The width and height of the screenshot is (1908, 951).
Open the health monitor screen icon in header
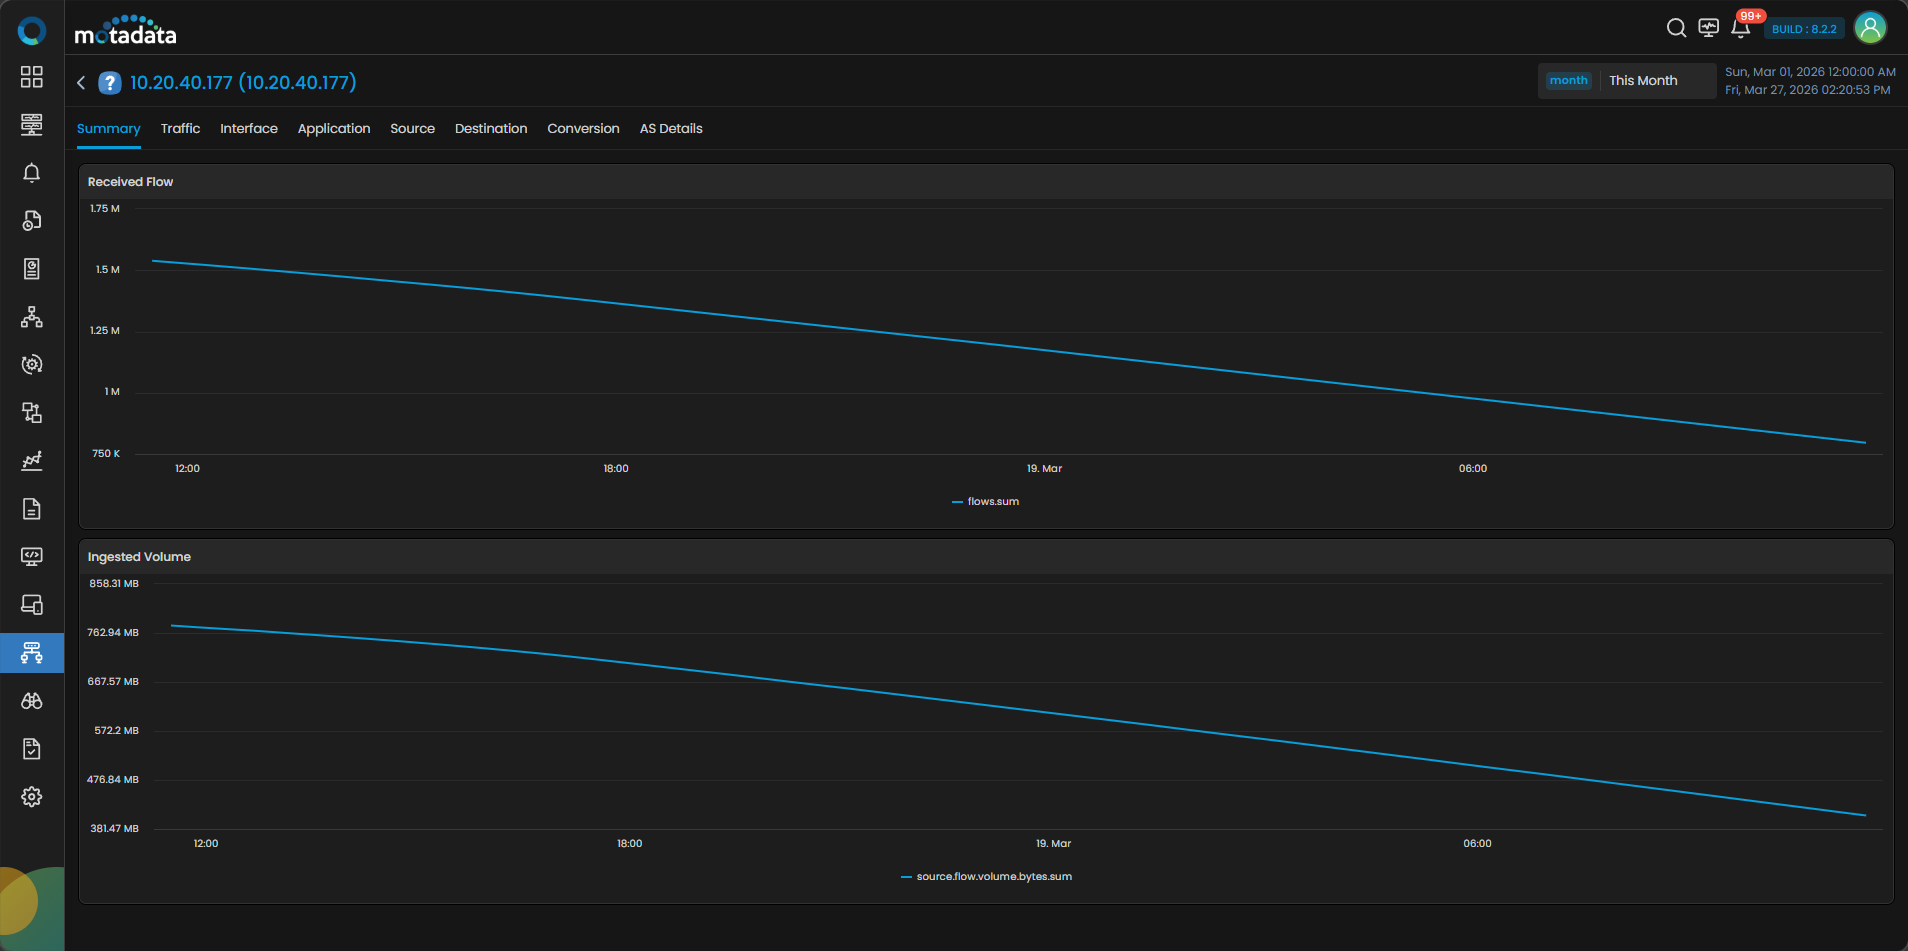(1708, 28)
